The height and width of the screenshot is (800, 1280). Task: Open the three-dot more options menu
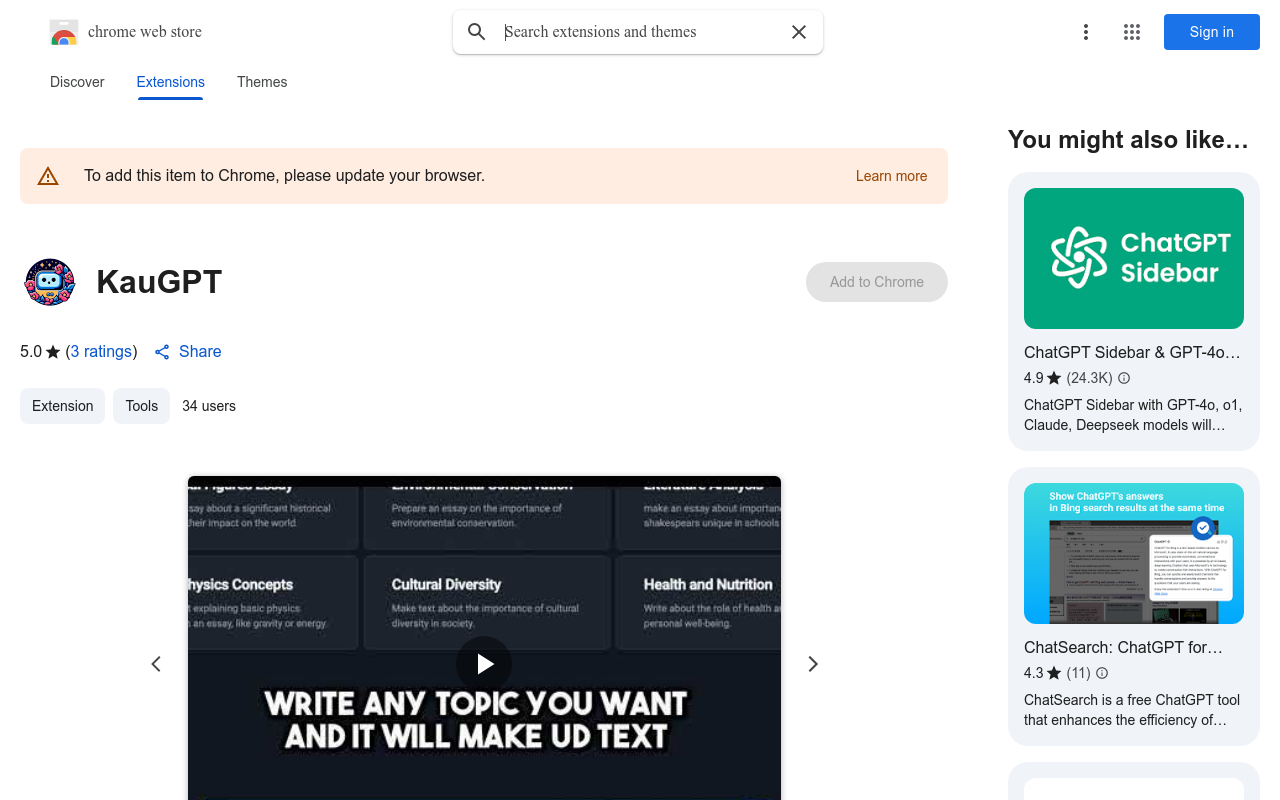click(1085, 32)
